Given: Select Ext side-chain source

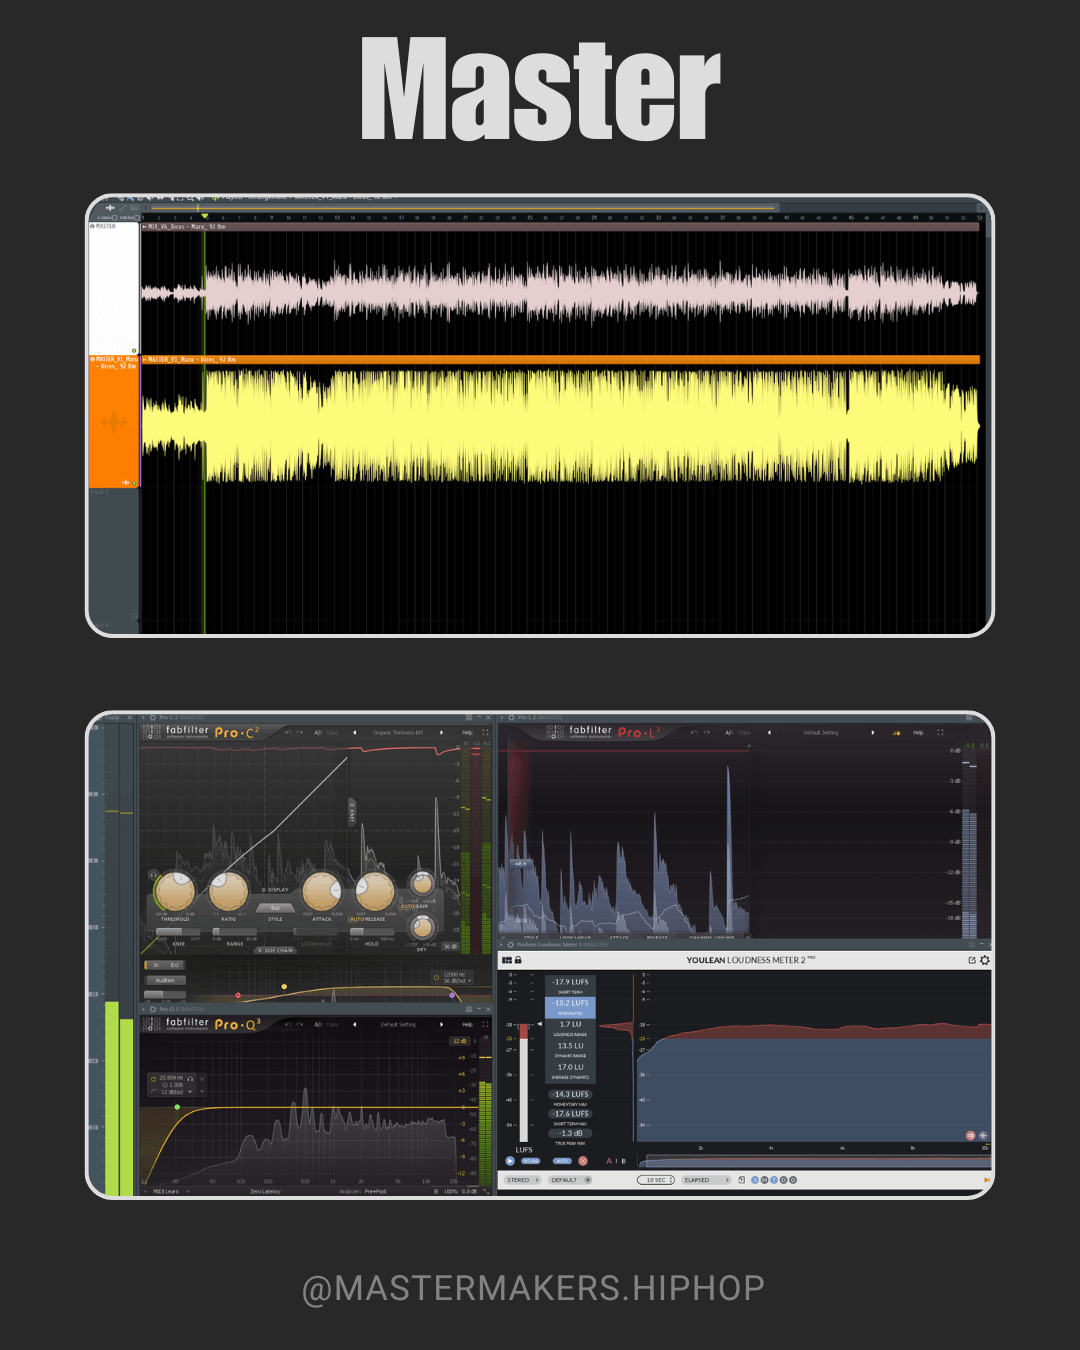Looking at the screenshot, I should [174, 965].
